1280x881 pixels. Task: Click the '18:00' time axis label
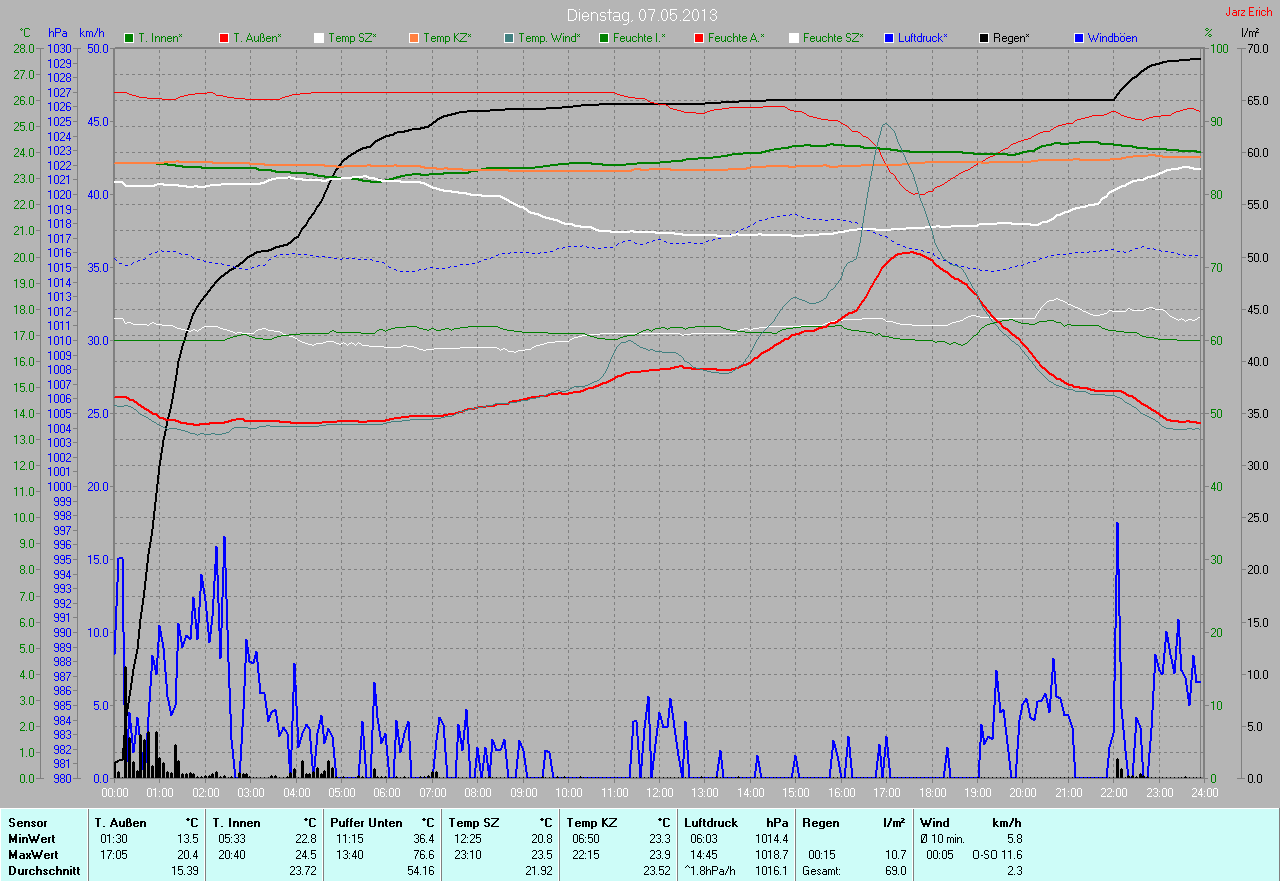(932, 793)
